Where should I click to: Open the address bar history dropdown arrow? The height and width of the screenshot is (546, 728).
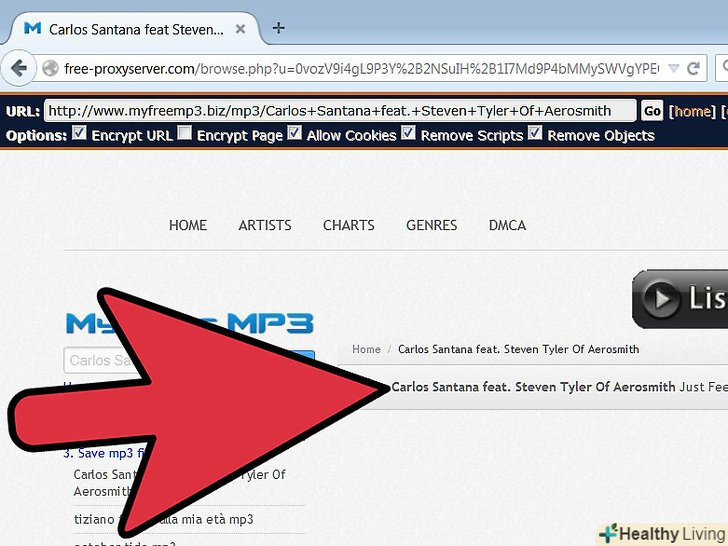[673, 69]
